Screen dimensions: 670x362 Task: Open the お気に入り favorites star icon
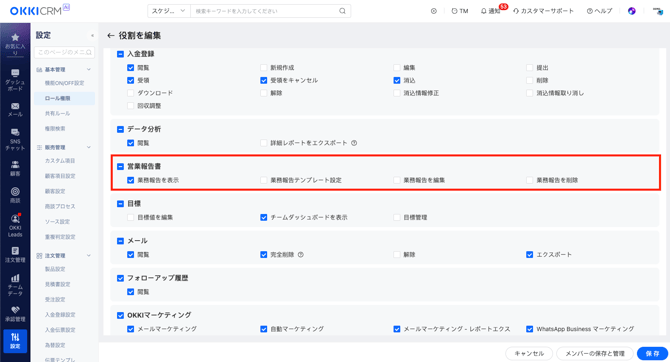[15, 38]
